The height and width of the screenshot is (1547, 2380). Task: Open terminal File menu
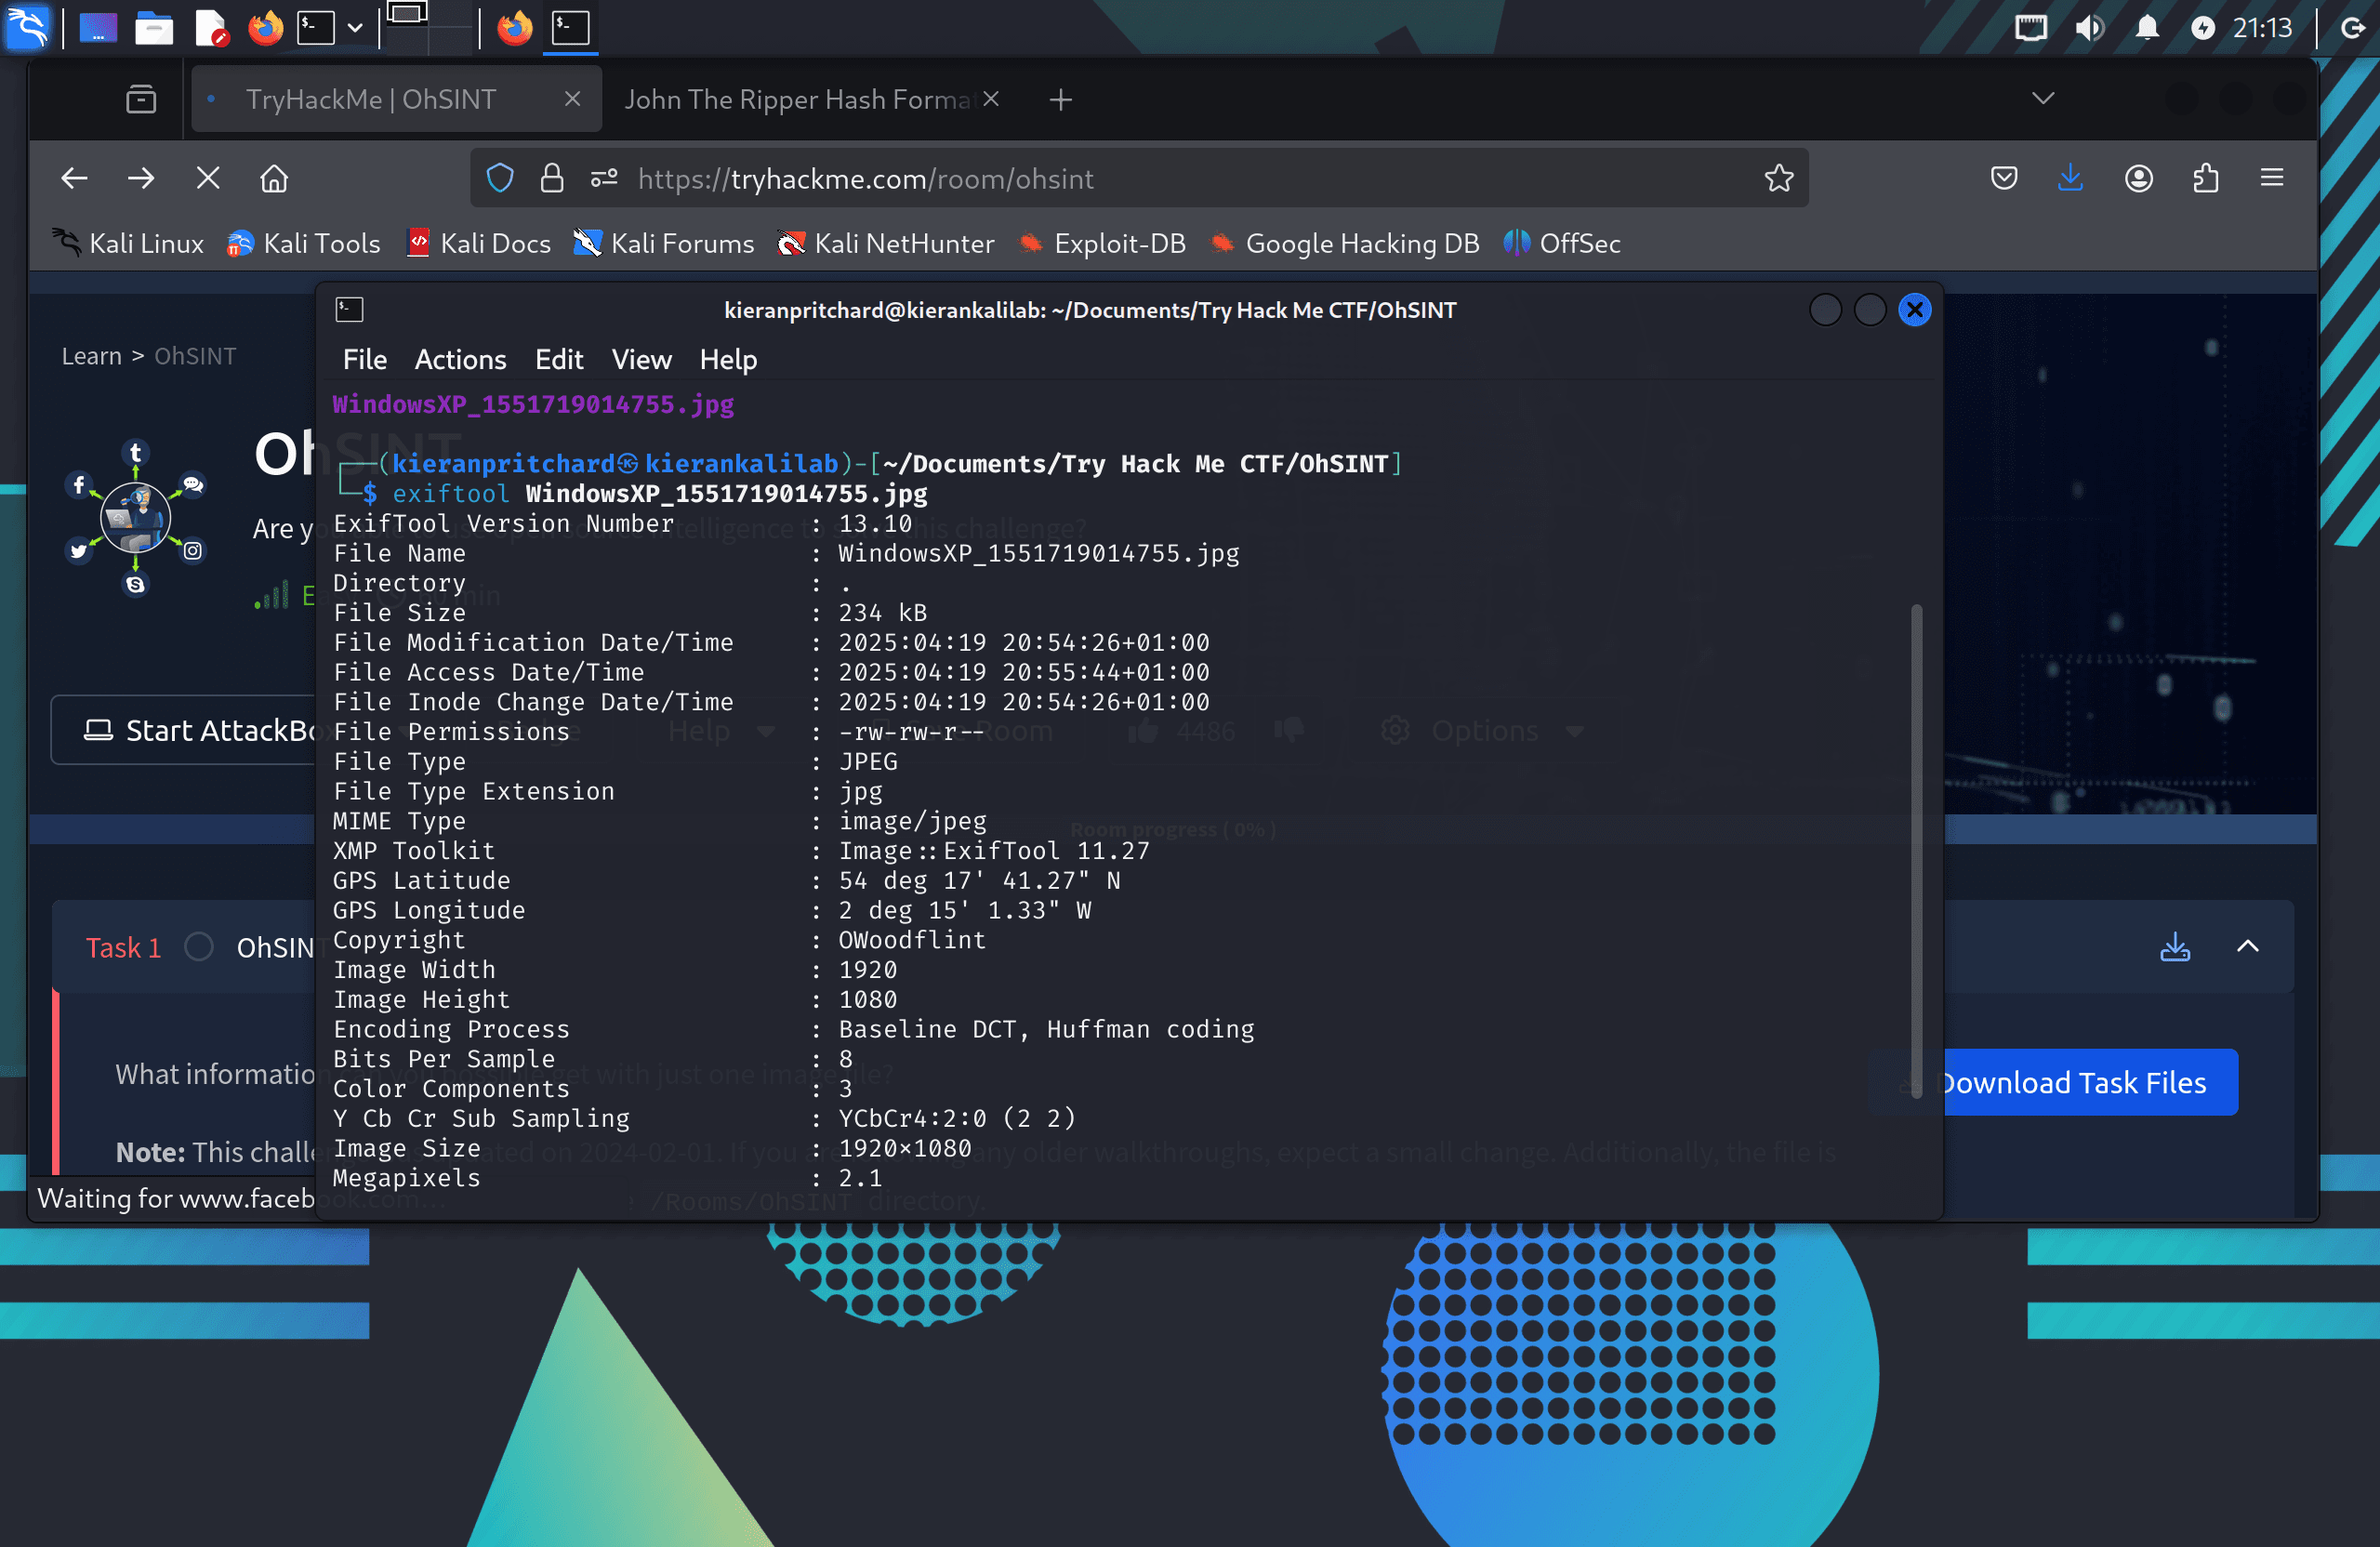[365, 359]
